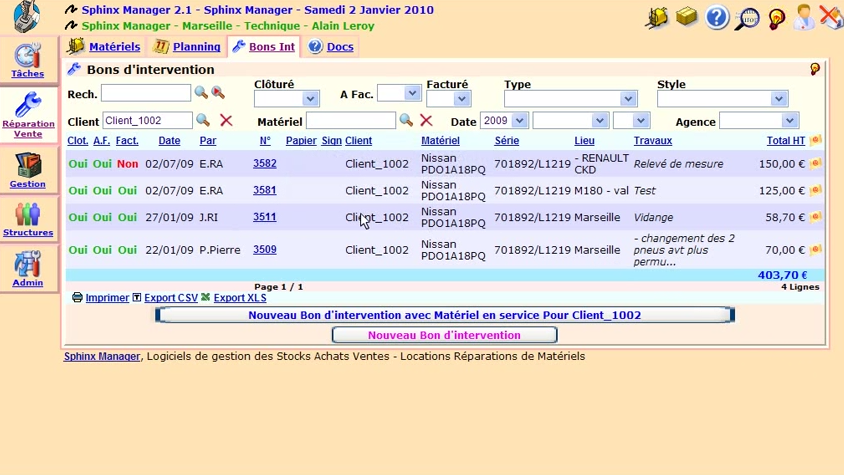This screenshot has width=844, height=475.
Task: Click the lightbulb tip icon in panel header
Action: (x=815, y=70)
